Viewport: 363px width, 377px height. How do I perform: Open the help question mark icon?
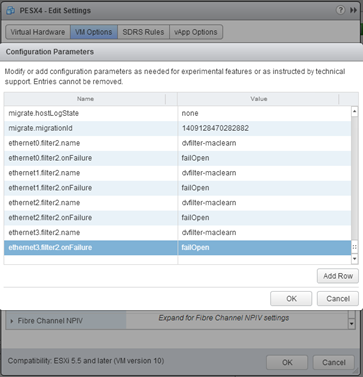coord(340,10)
